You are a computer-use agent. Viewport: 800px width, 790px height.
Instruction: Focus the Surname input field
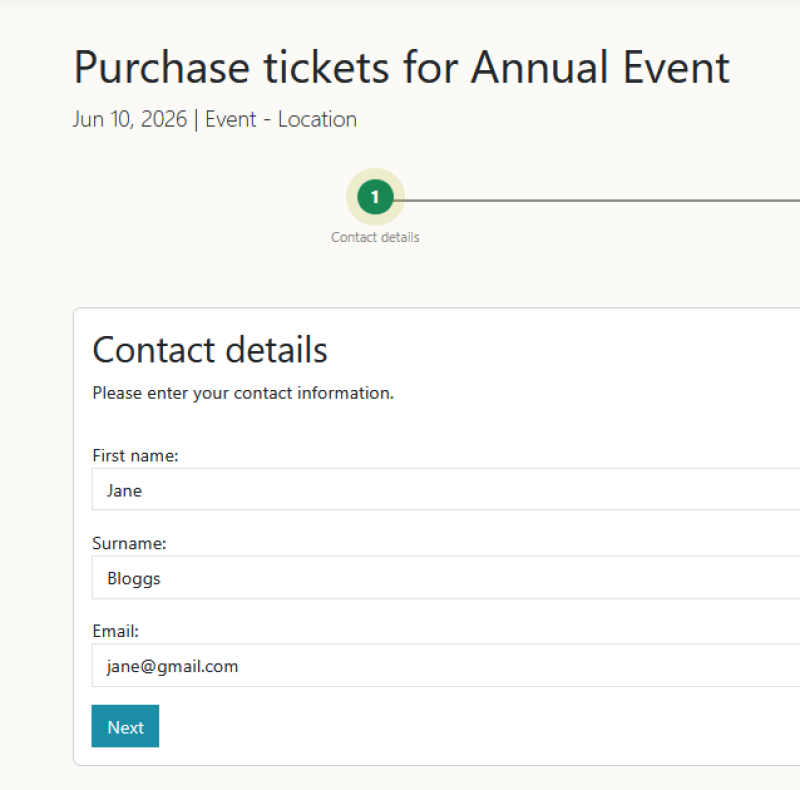pos(450,578)
